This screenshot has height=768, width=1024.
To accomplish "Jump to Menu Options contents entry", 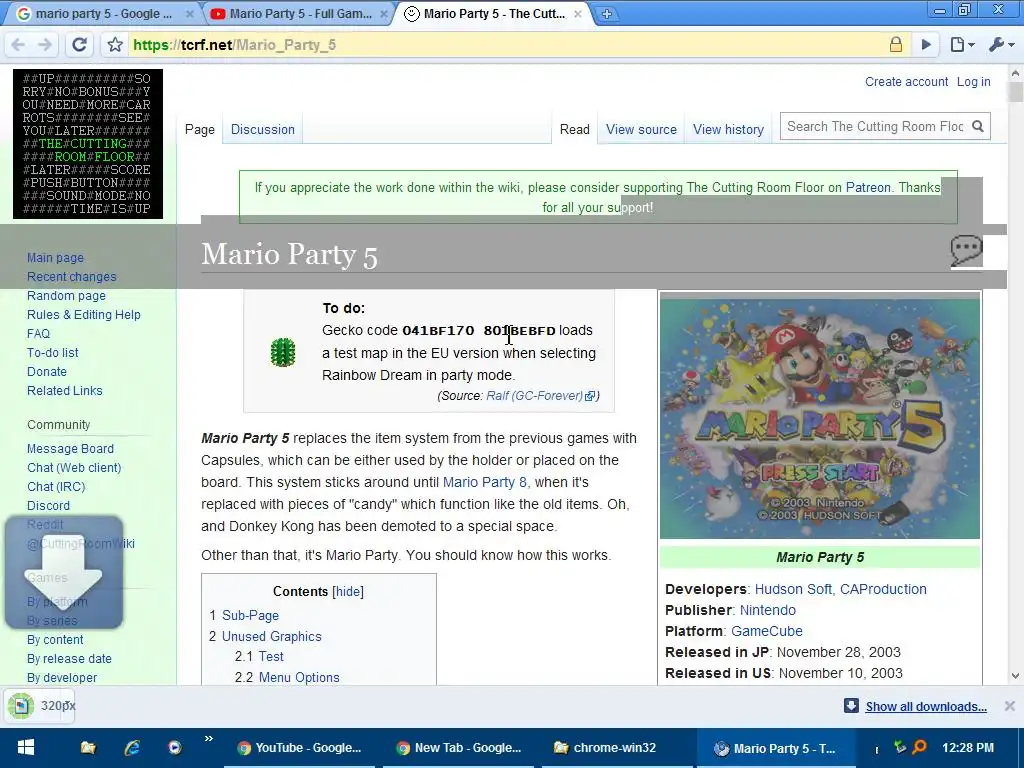I will [299, 677].
